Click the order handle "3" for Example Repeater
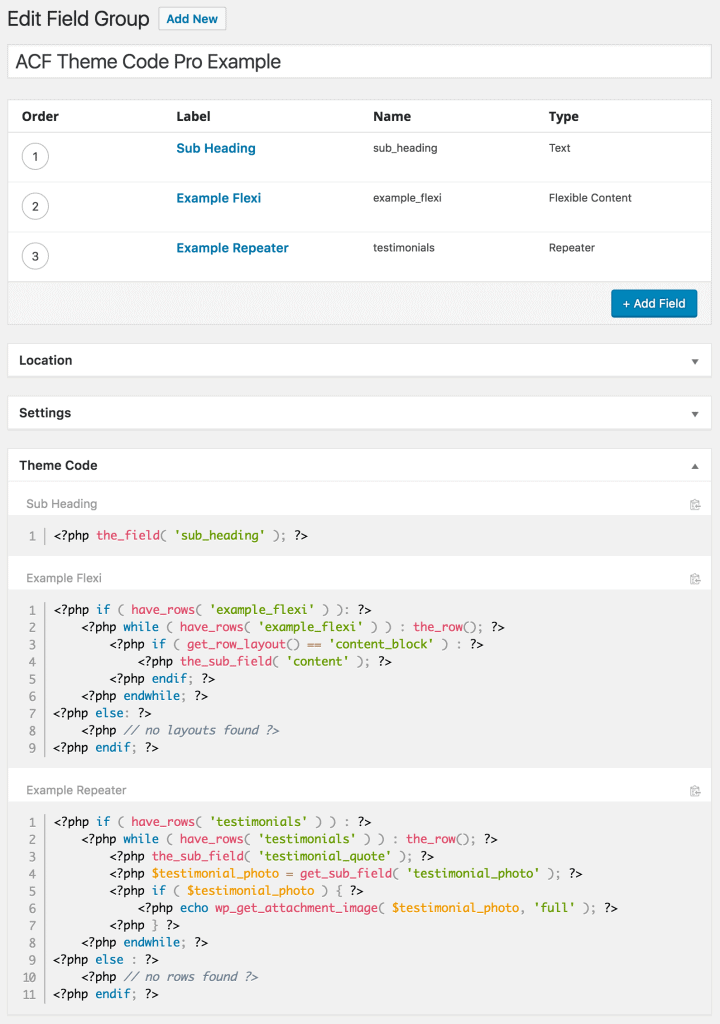The width and height of the screenshot is (720, 1024). 35,256
